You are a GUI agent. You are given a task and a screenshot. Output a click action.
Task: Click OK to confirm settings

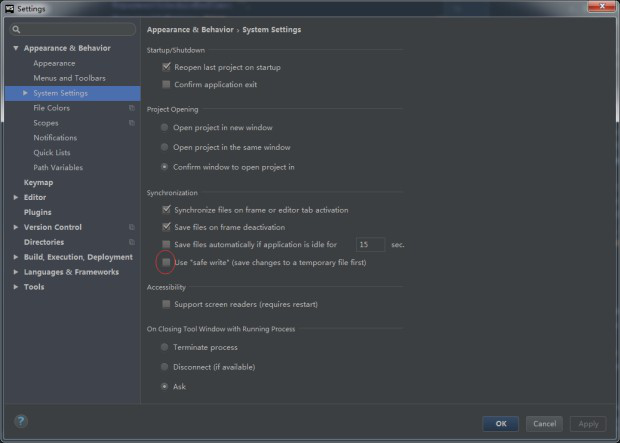pos(501,424)
